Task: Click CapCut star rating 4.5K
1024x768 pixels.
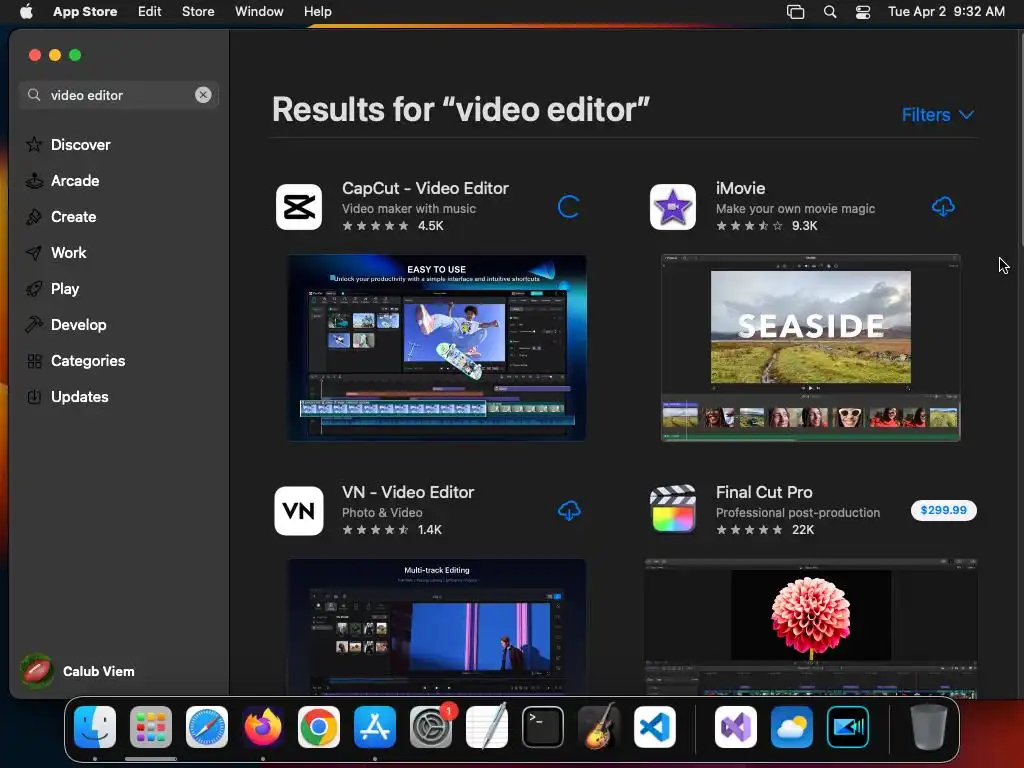Action: [x=392, y=226]
